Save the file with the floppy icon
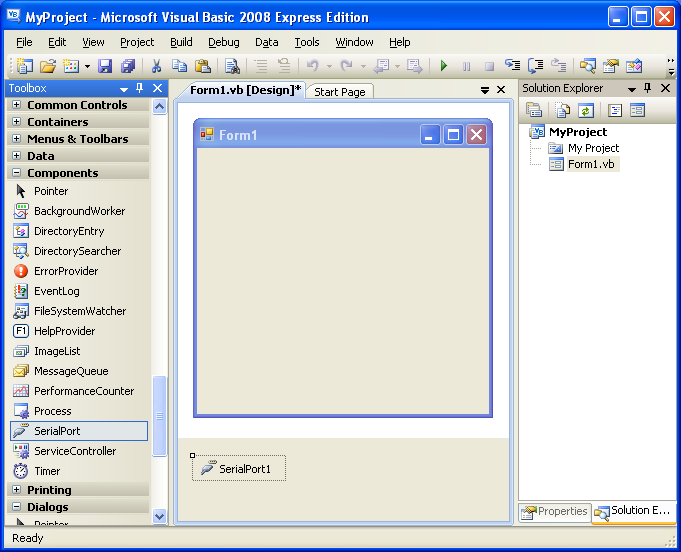Screen dimensions: 681x552 coord(105,66)
